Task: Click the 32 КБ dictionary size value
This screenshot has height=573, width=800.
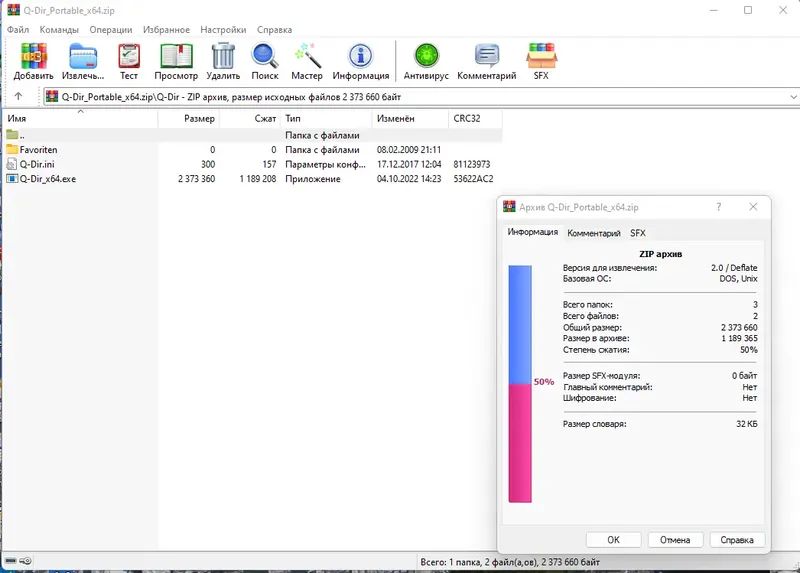Action: coord(747,423)
